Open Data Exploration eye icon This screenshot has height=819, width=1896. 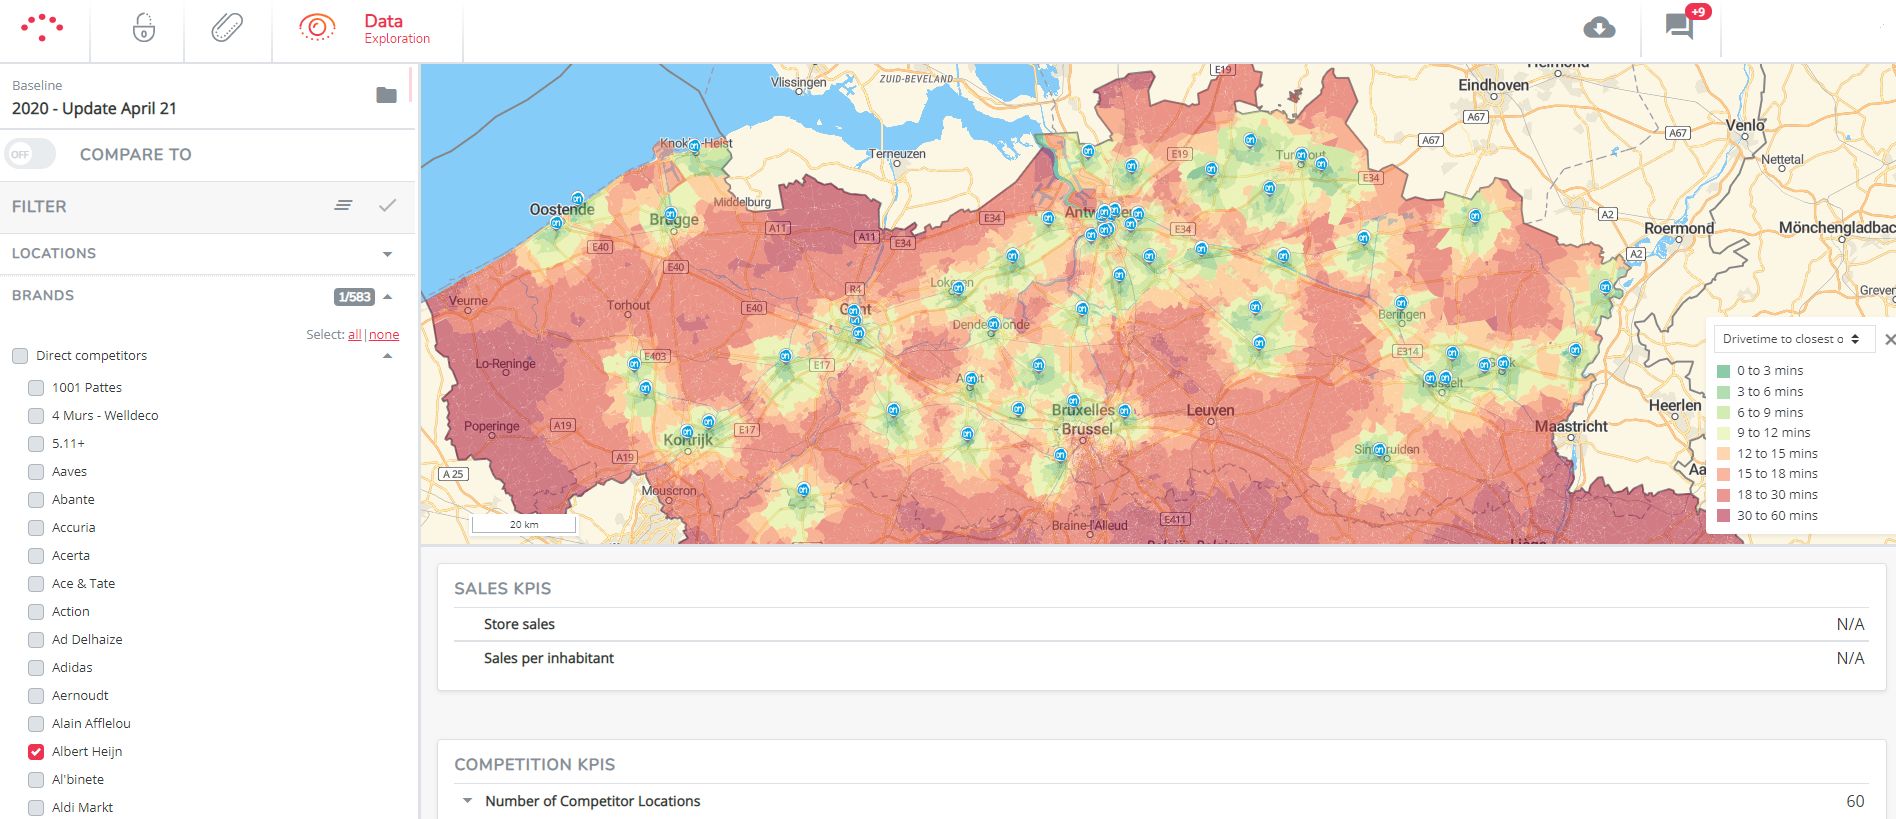[317, 28]
